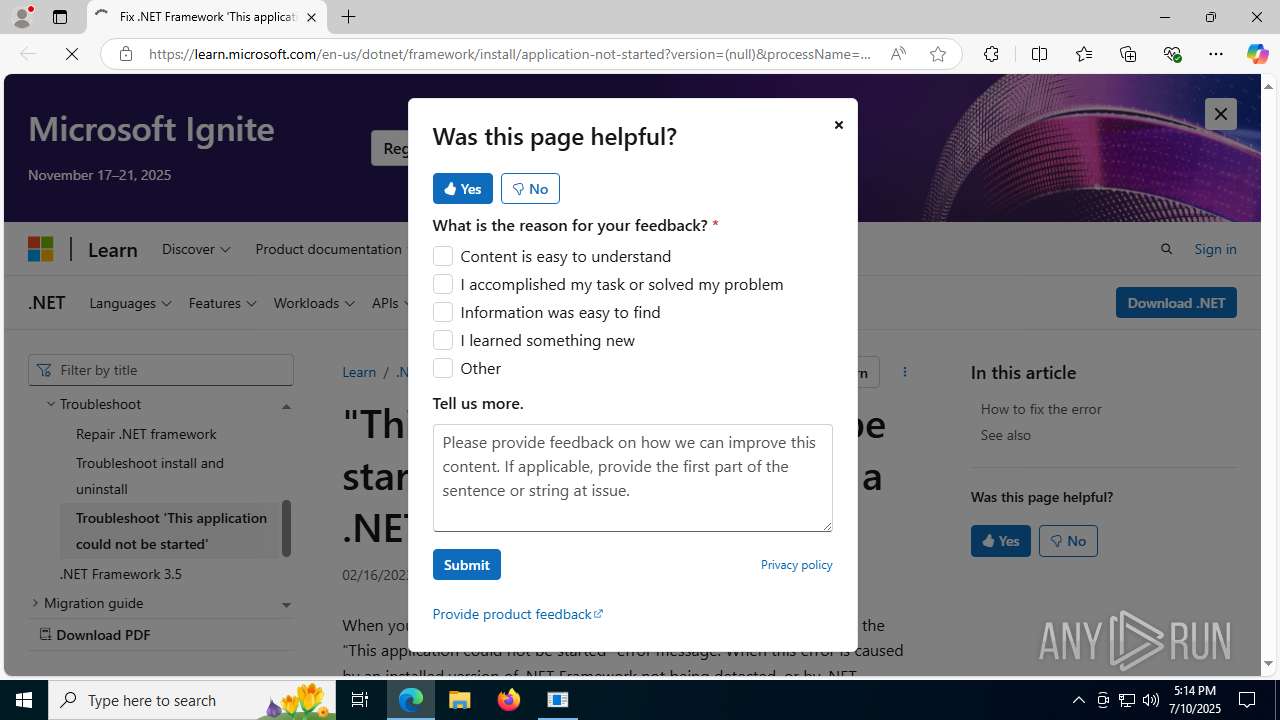Click Yes thumbs-up in feedback dialog

(462, 188)
